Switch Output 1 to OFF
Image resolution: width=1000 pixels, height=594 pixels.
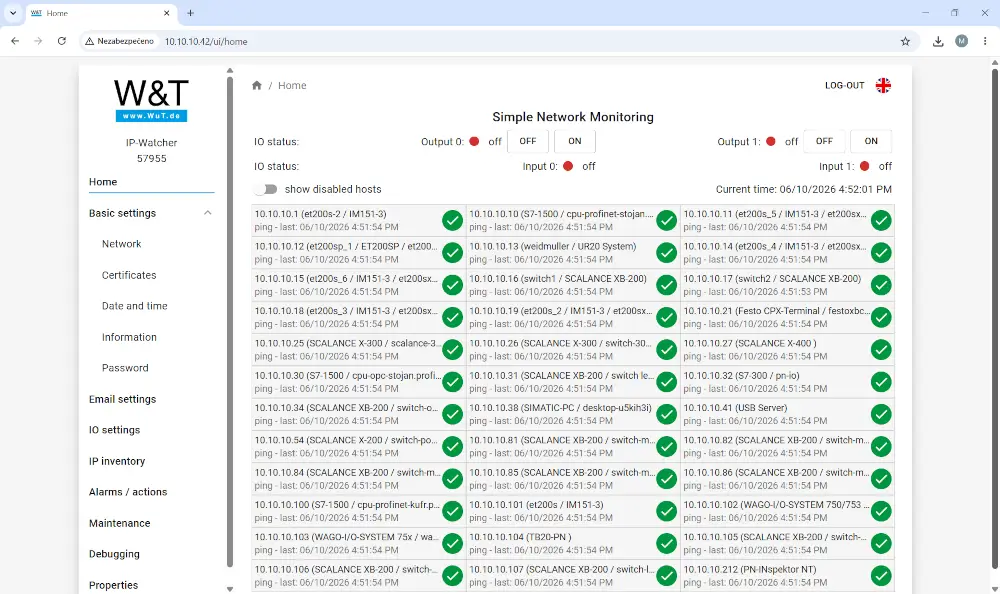[824, 141]
